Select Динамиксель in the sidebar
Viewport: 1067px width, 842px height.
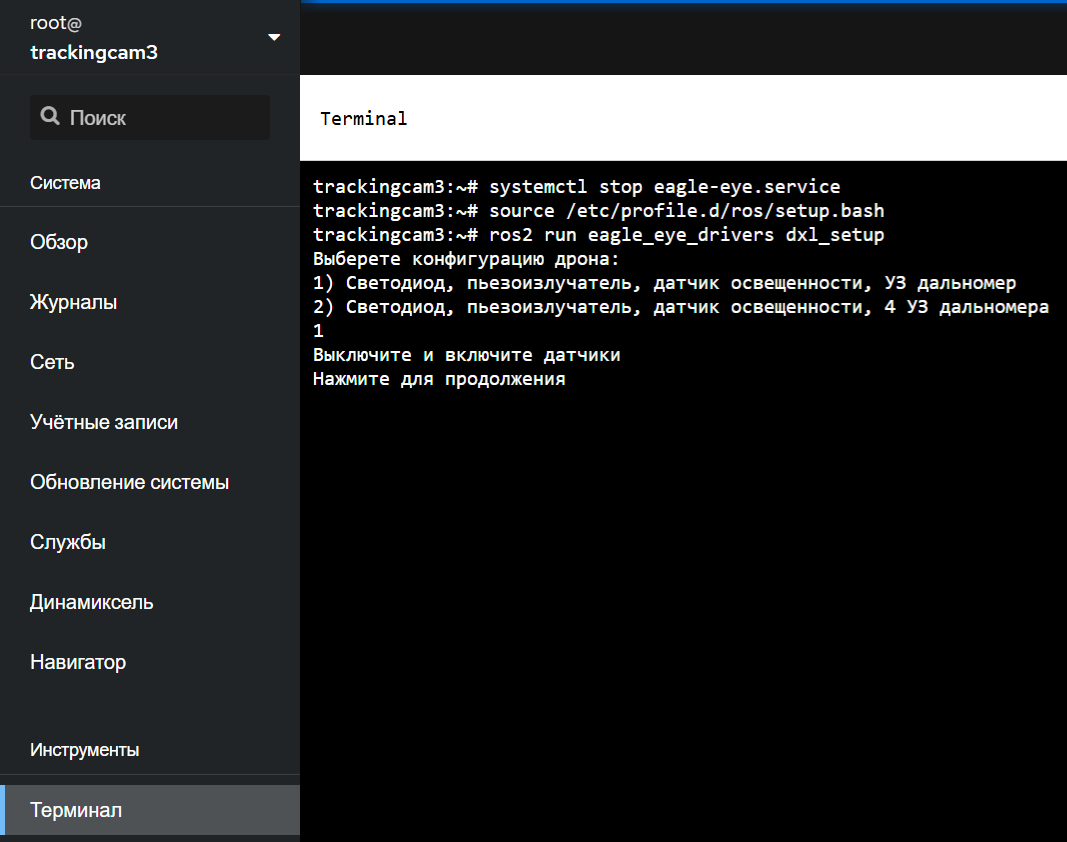(91, 602)
